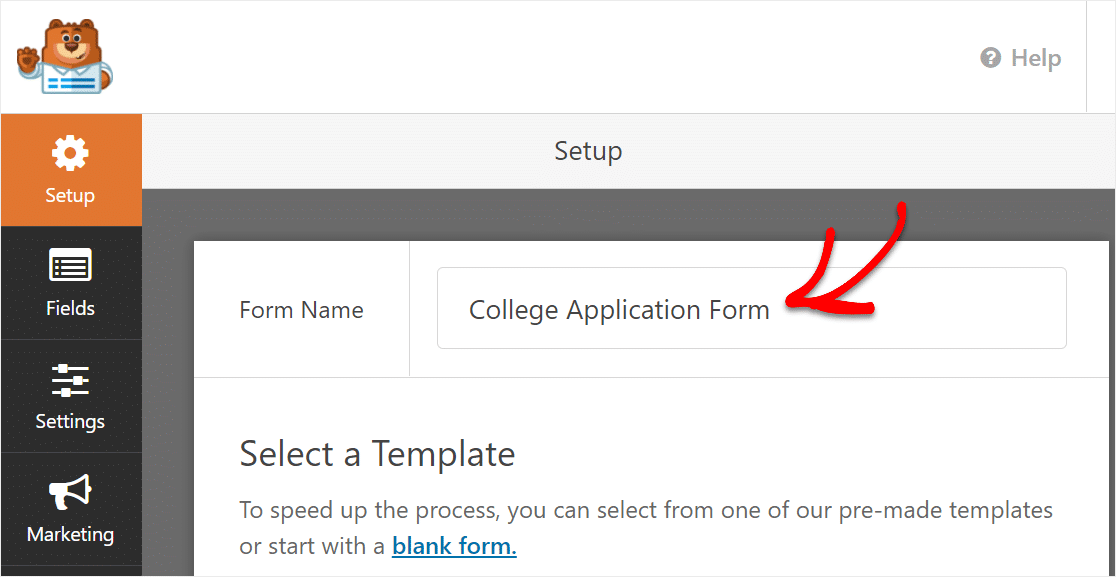Click the Setup label in sidebar
This screenshot has height=577, width=1116.
[x=70, y=195]
